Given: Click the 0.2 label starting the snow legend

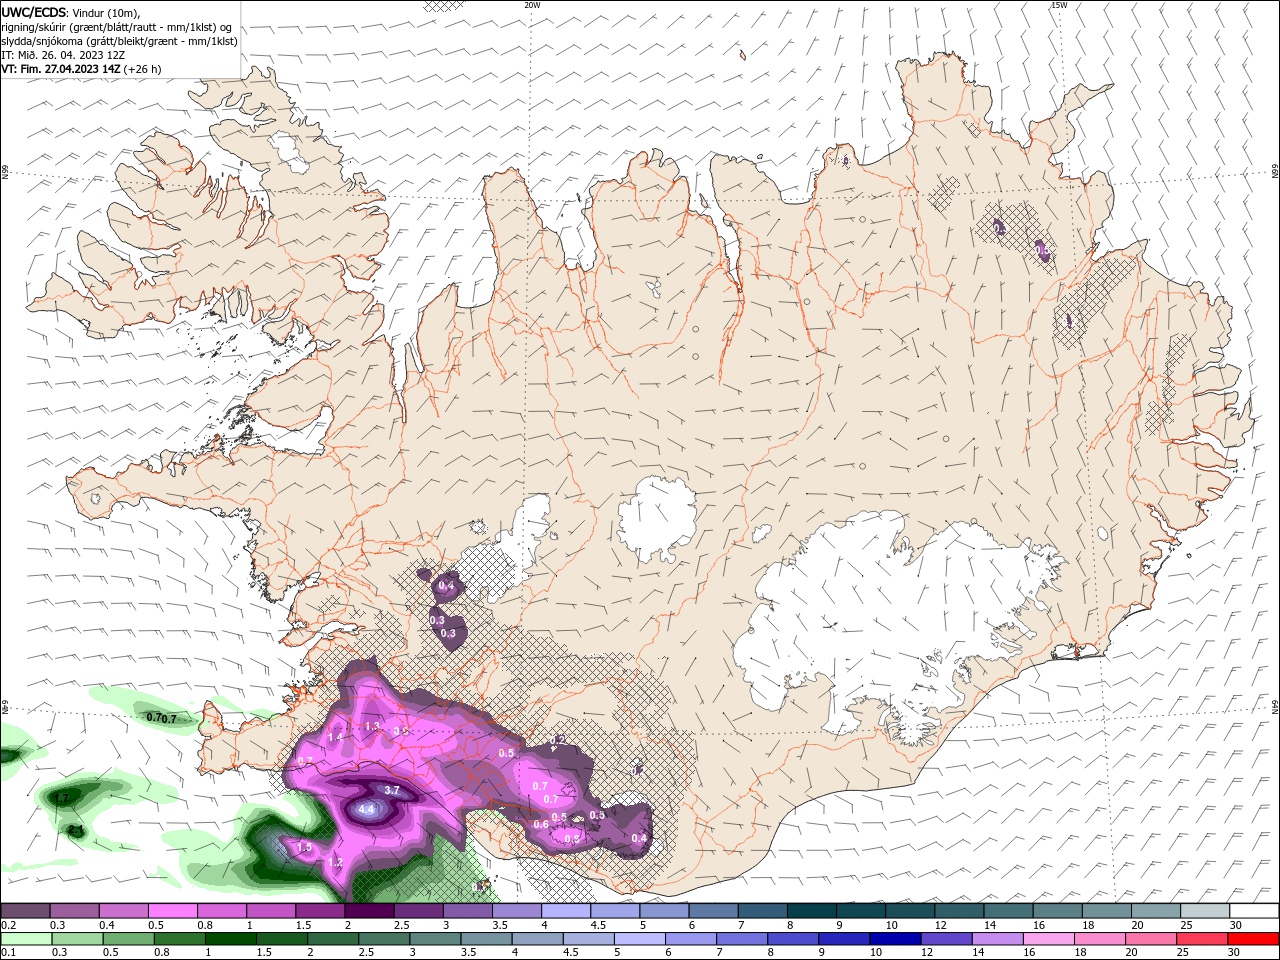Looking at the screenshot, I should tap(9, 925).
